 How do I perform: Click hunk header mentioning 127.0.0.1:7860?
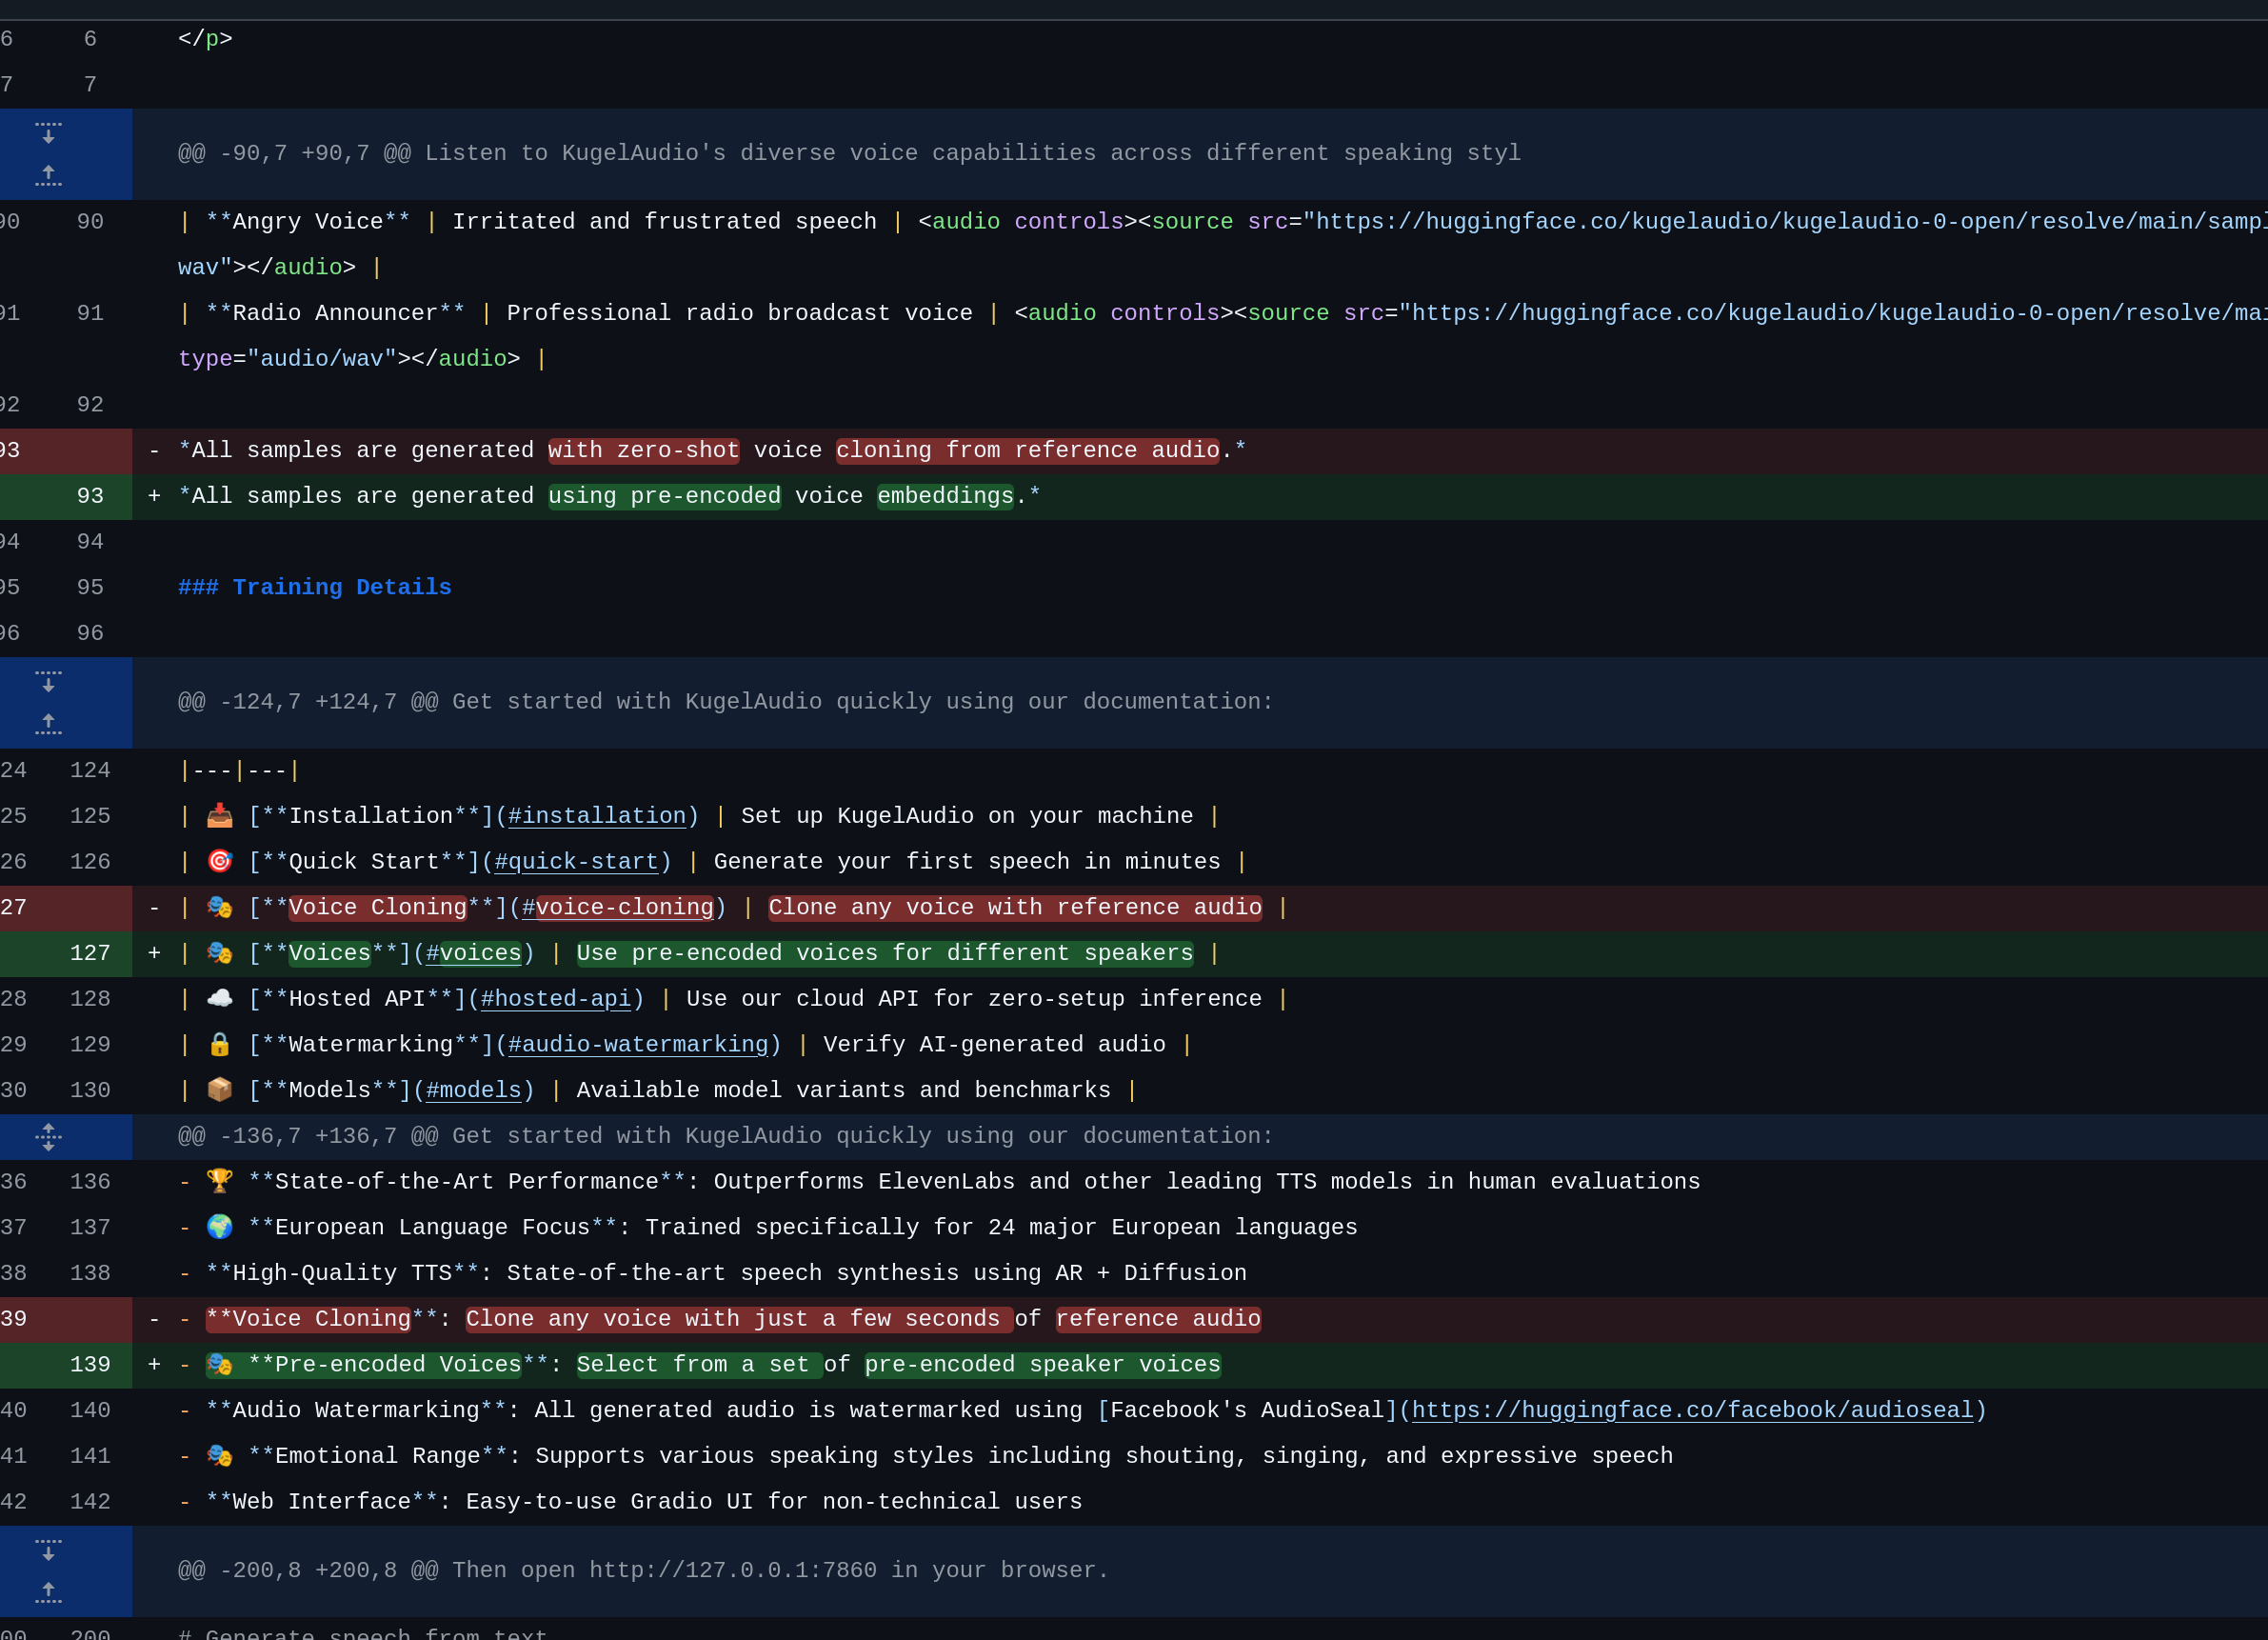(x=643, y=1571)
